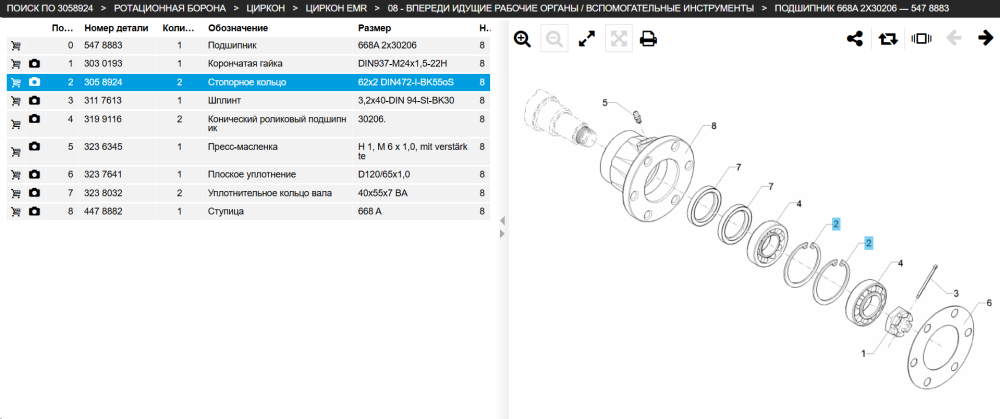Open photo of part 311 7613
Screen dimensions: 1000x419
34,101
